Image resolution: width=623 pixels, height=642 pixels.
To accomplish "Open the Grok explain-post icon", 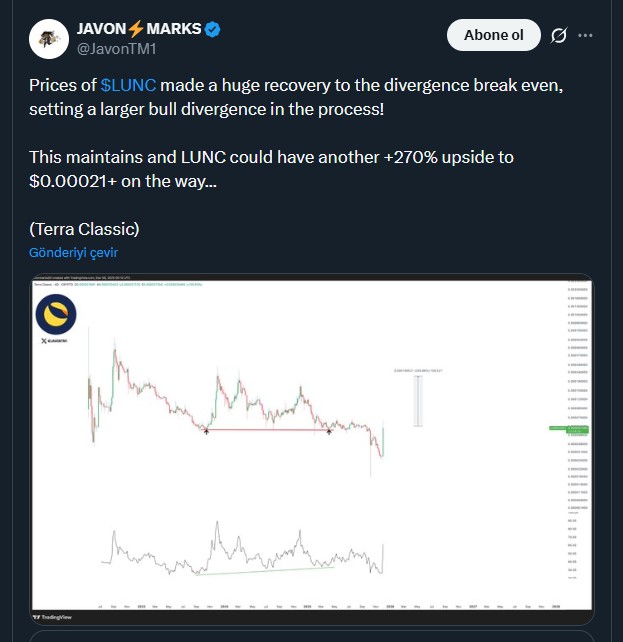I will [x=560, y=36].
